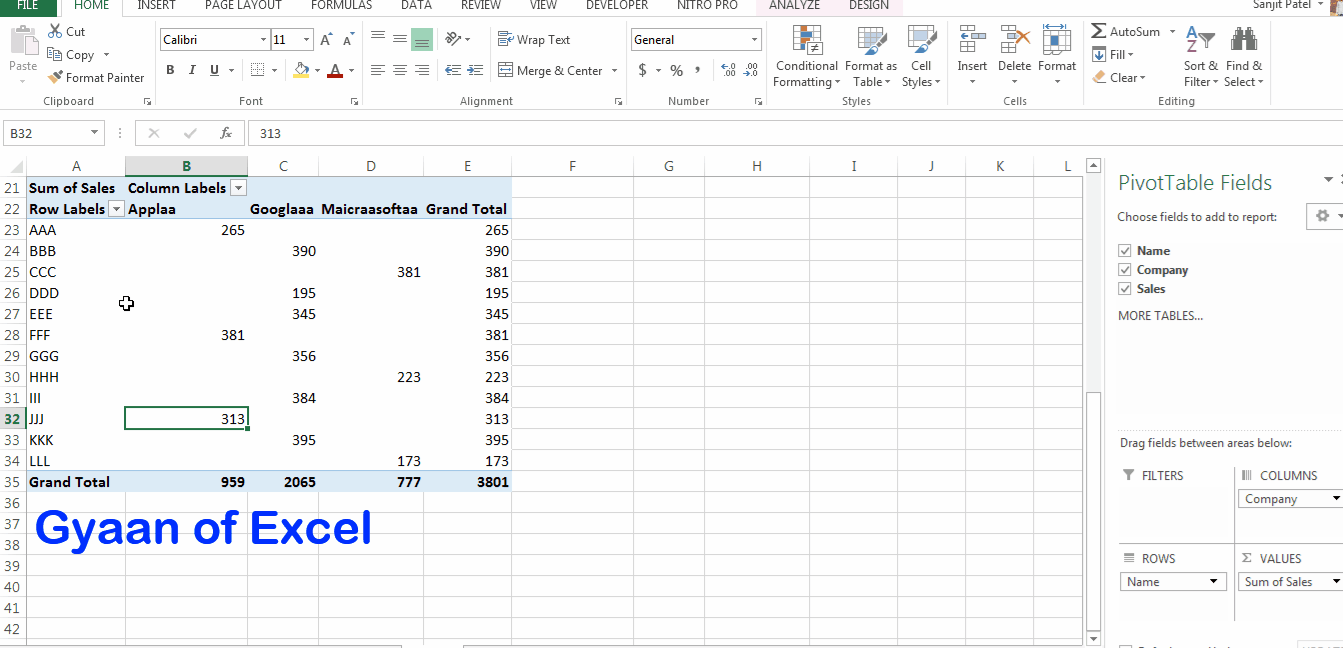
Task: Uncheck the Company field checkbox
Action: coord(1125,270)
